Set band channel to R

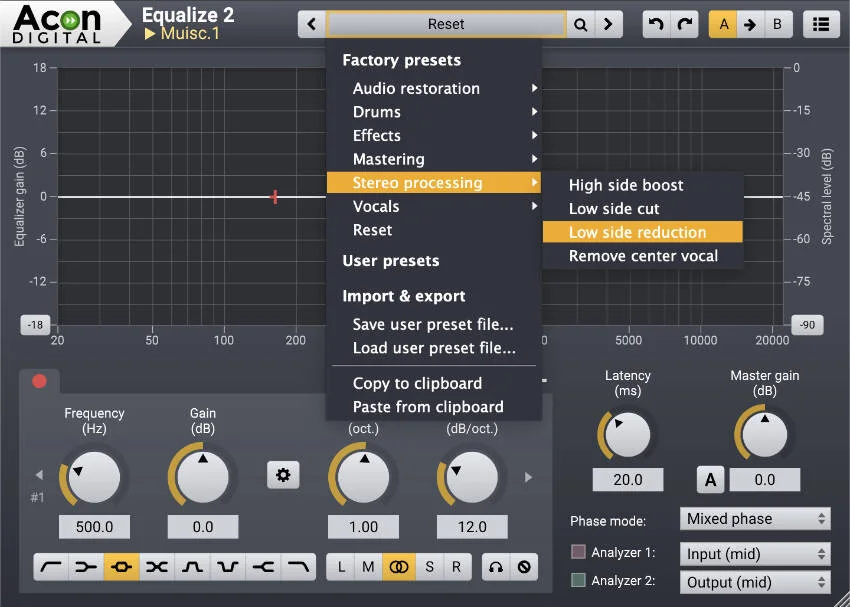[456, 567]
